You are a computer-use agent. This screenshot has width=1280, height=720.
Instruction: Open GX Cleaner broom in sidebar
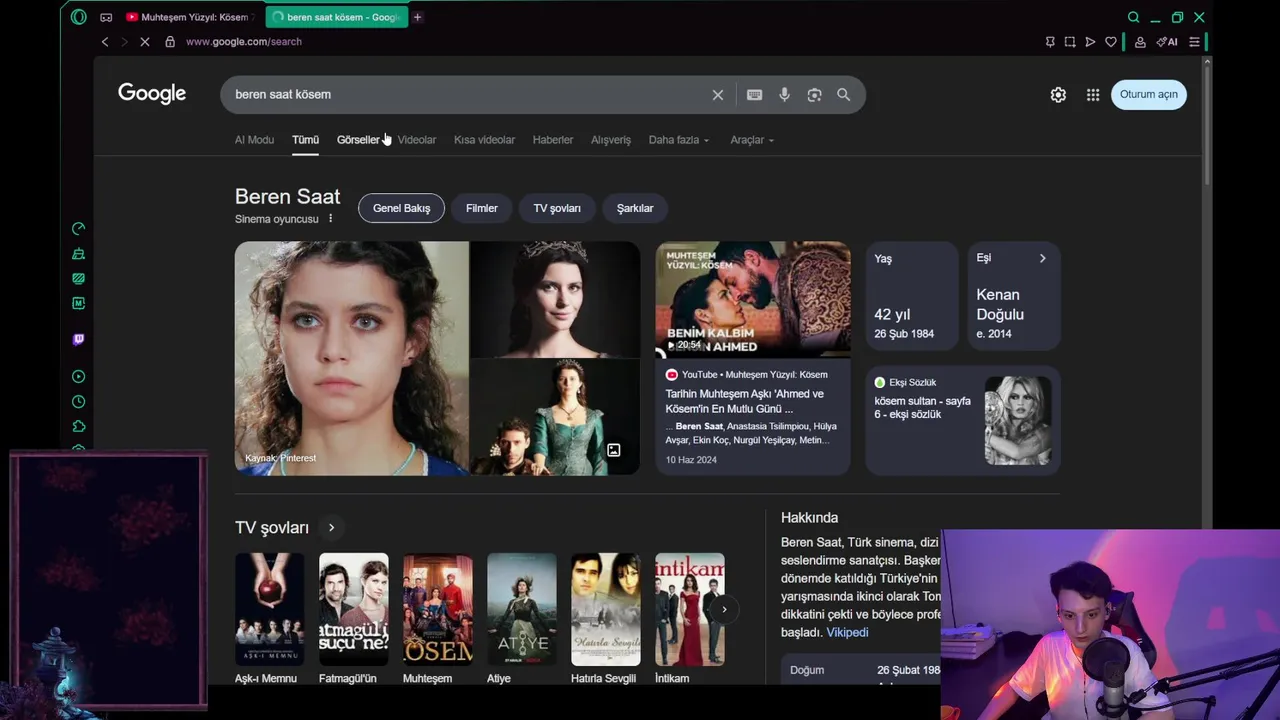point(79,254)
